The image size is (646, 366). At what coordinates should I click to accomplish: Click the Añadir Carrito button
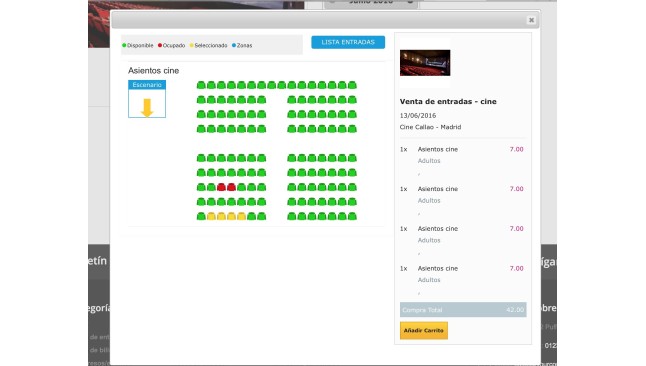424,331
